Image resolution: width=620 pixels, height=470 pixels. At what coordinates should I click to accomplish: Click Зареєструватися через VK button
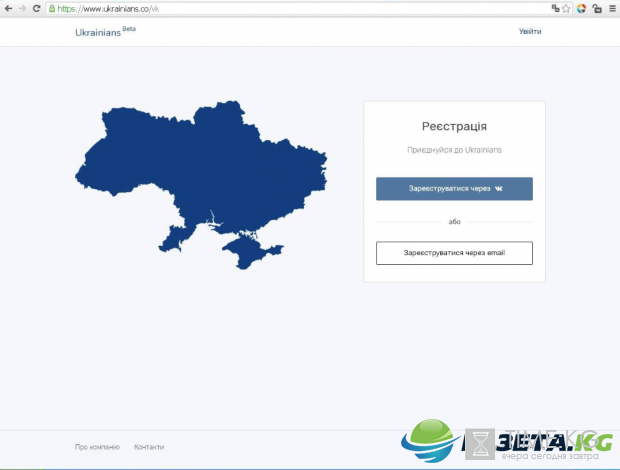coord(454,189)
